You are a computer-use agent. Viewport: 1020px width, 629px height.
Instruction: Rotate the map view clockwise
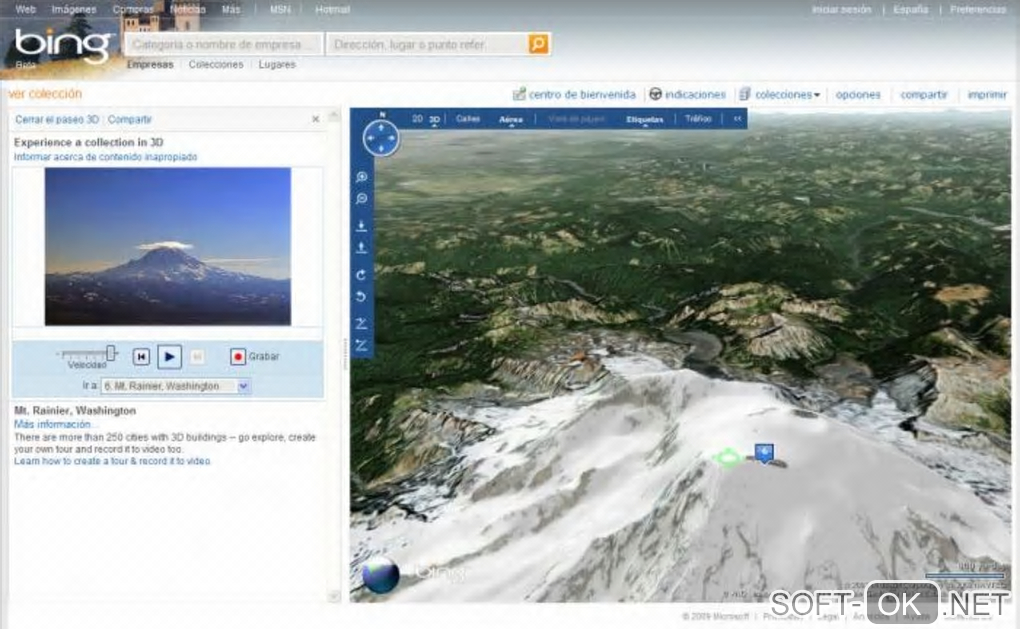[x=362, y=274]
